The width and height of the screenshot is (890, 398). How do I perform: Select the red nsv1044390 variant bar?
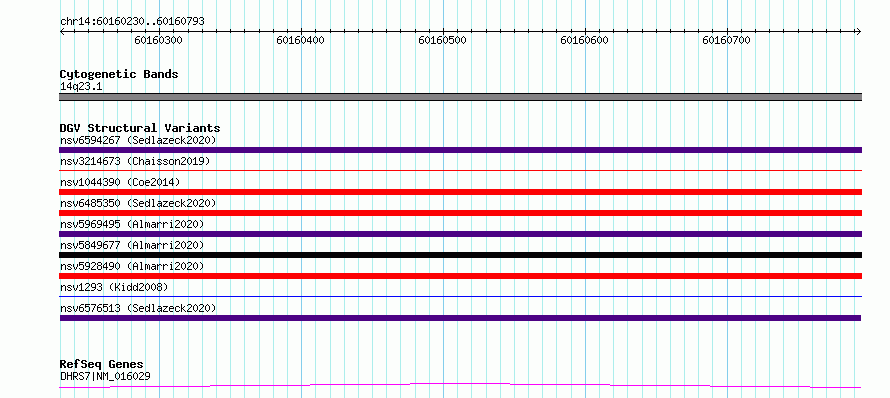460,192
